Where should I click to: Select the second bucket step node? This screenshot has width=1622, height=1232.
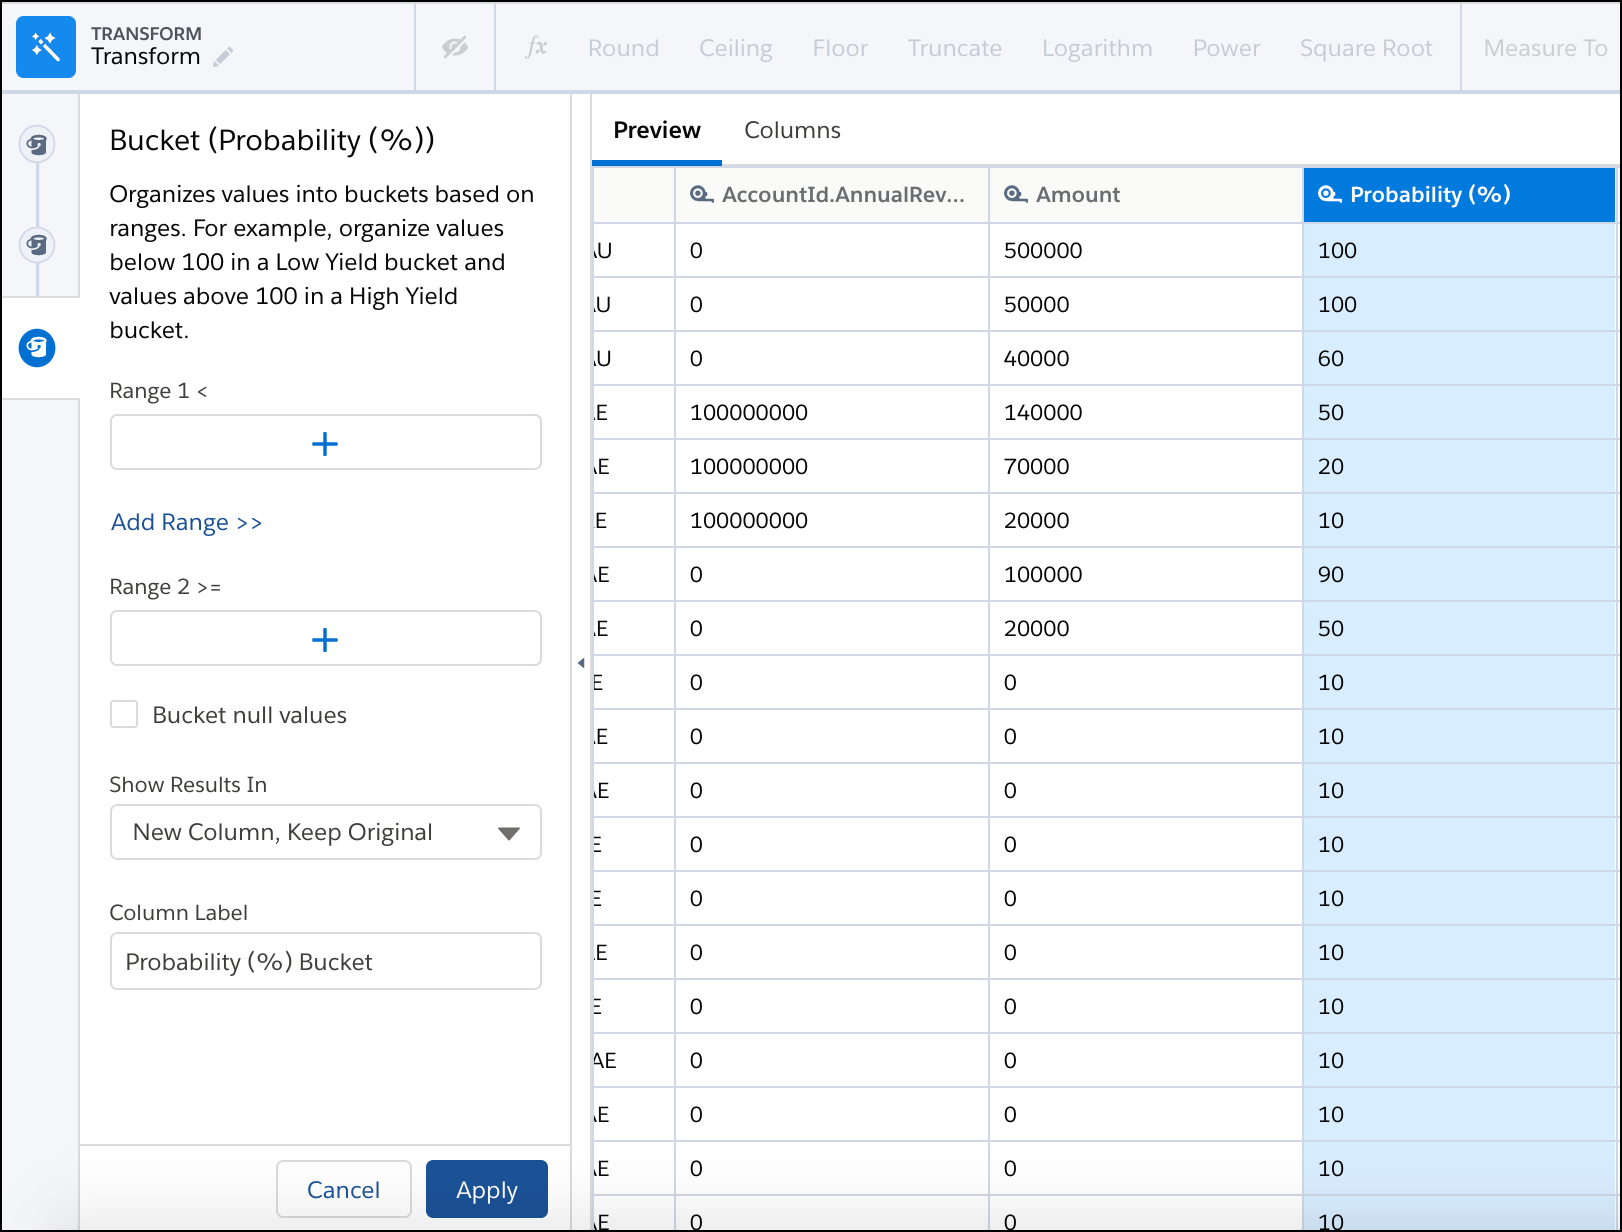pos(38,245)
